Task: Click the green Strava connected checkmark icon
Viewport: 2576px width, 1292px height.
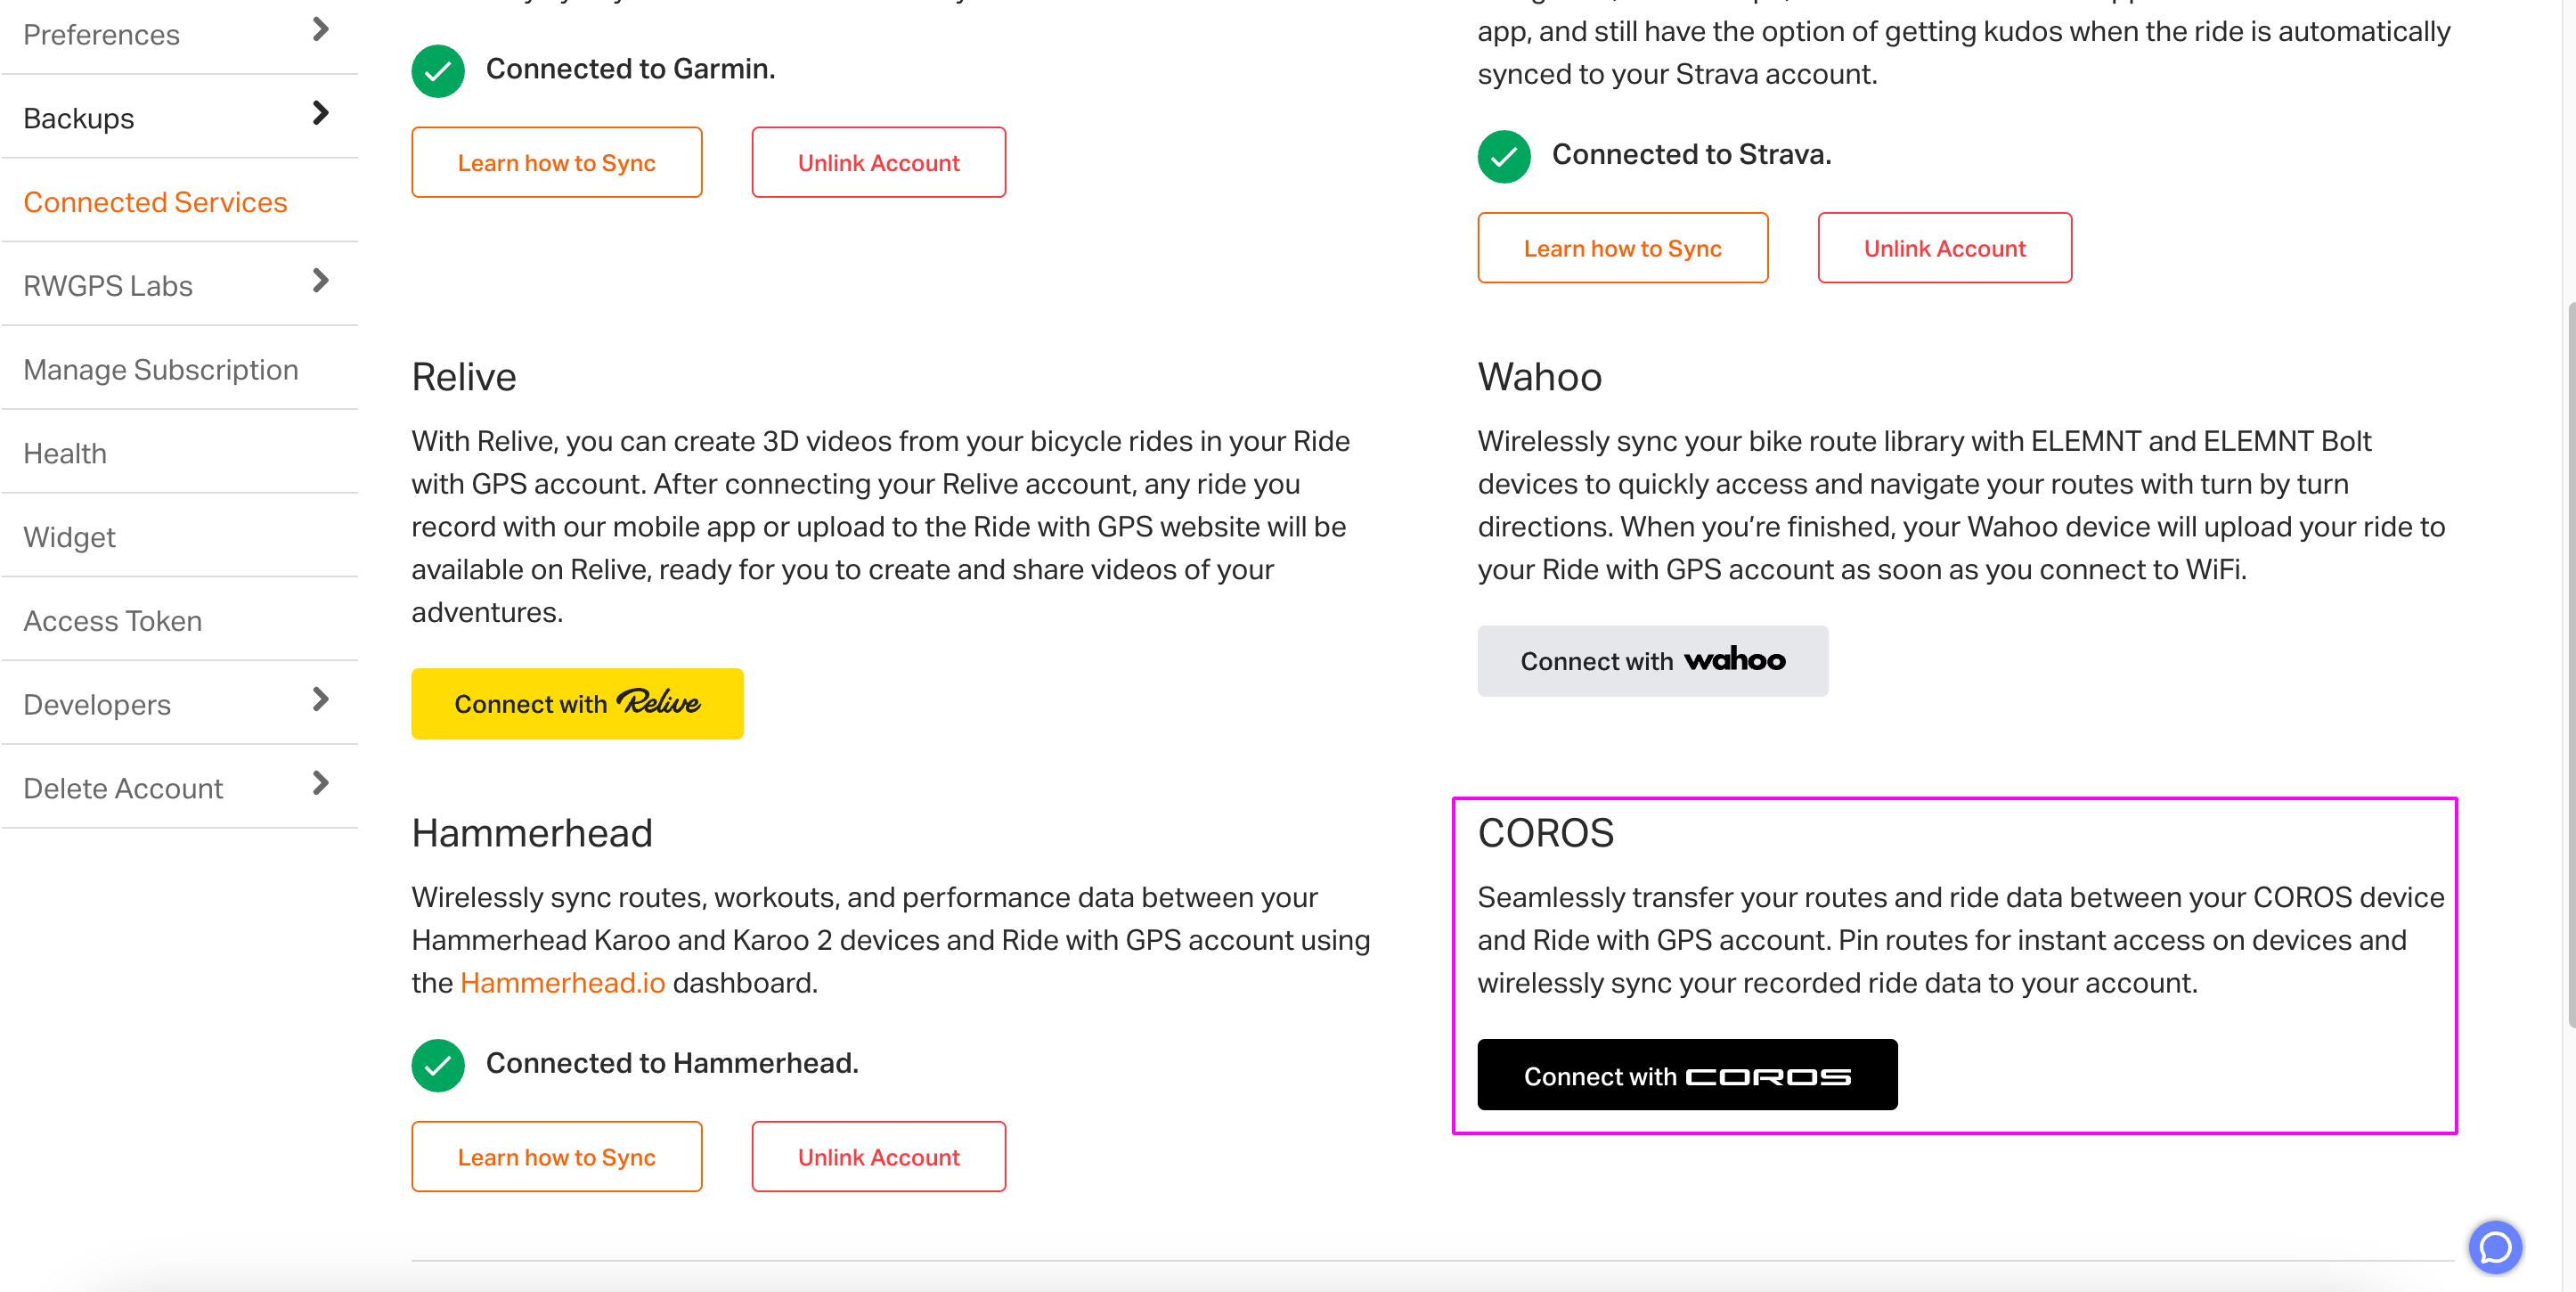Action: pos(1504,156)
